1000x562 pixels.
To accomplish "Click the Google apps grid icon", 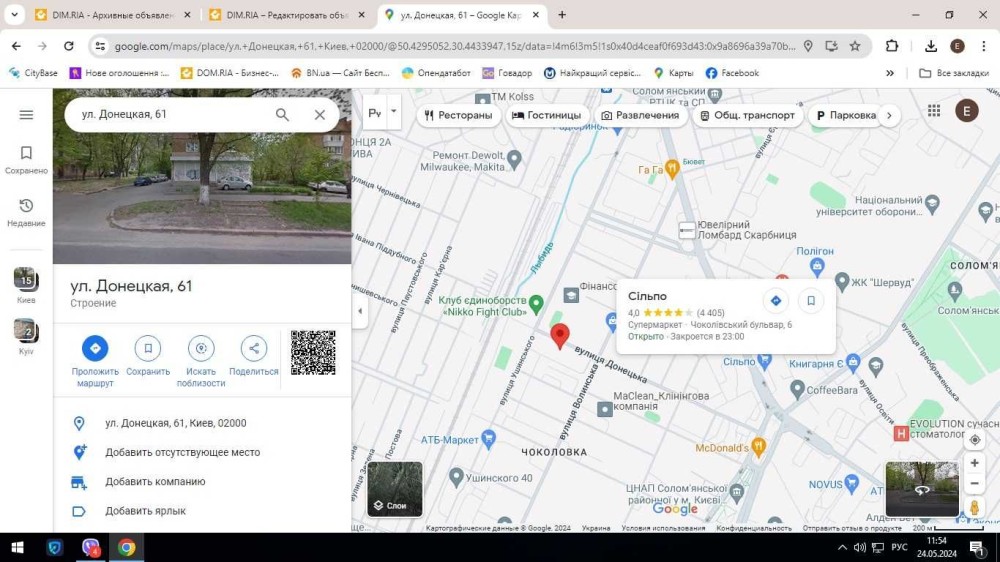I will (x=934, y=111).
